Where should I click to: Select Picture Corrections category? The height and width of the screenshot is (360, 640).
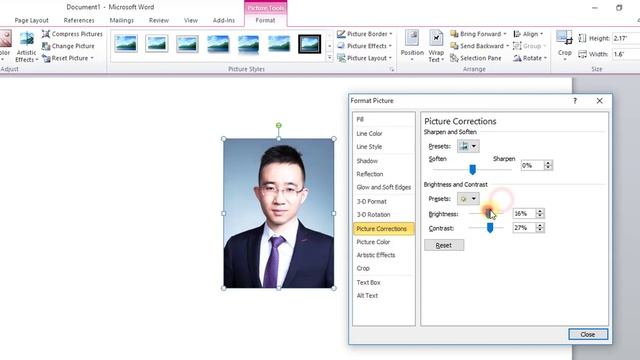coord(384,229)
